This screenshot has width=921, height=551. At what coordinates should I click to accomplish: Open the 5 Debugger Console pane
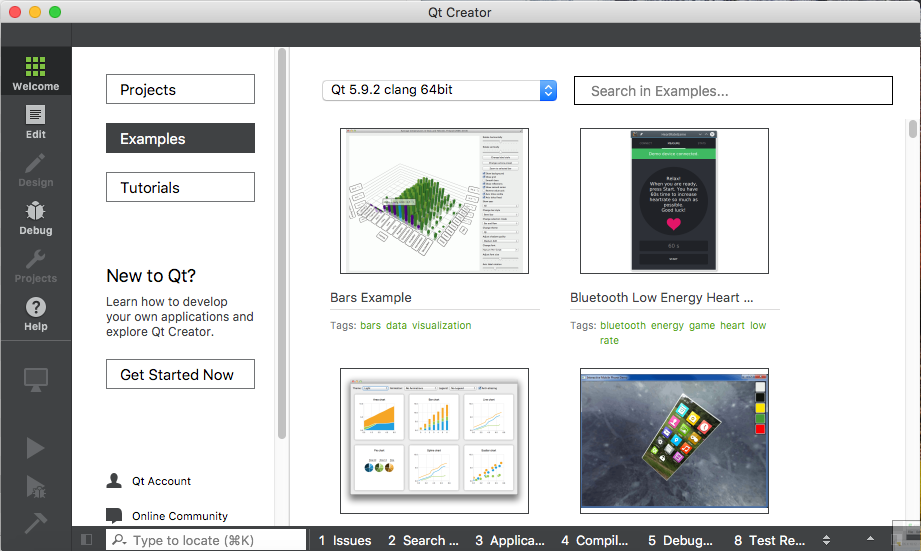[680, 540]
